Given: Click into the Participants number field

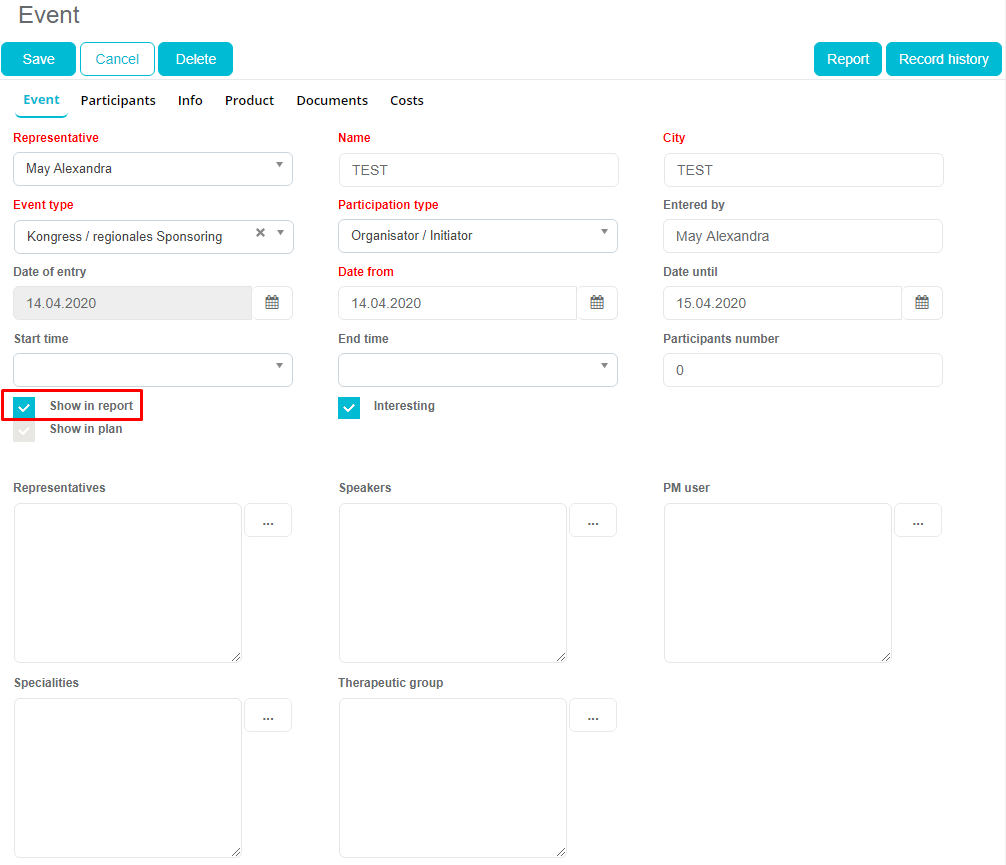Looking at the screenshot, I should (x=803, y=370).
